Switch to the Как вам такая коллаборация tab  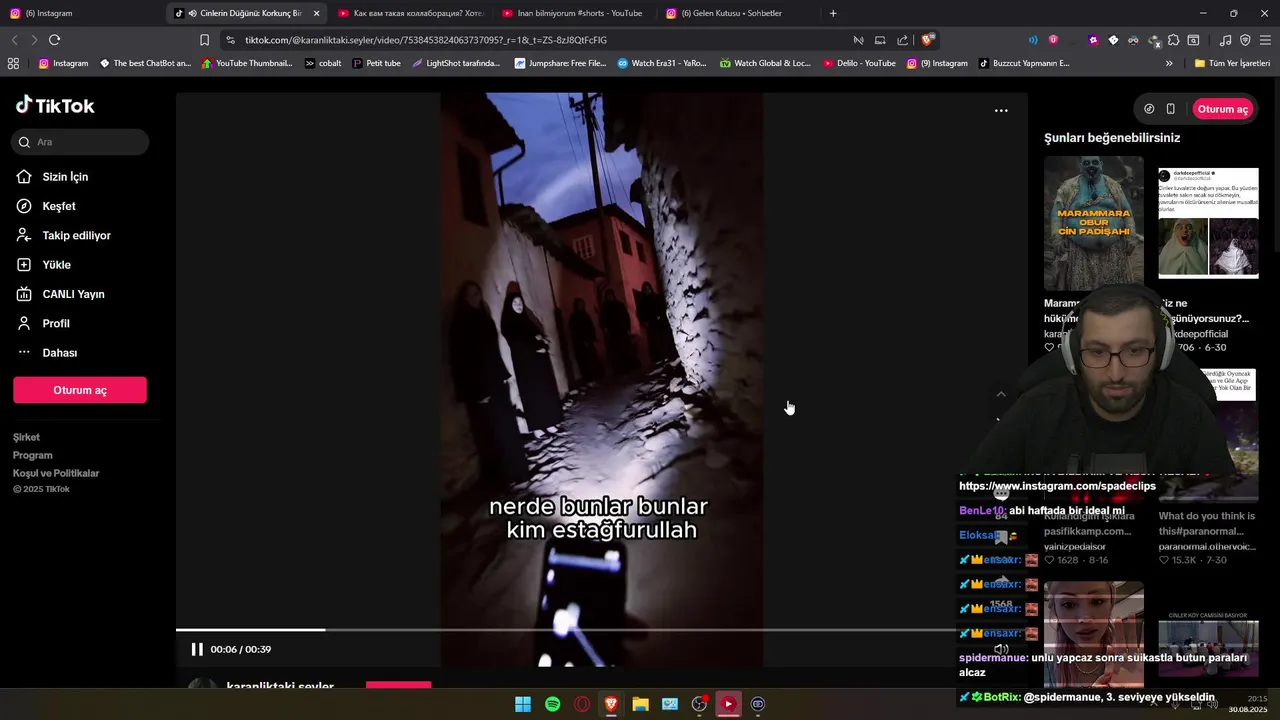pos(410,13)
